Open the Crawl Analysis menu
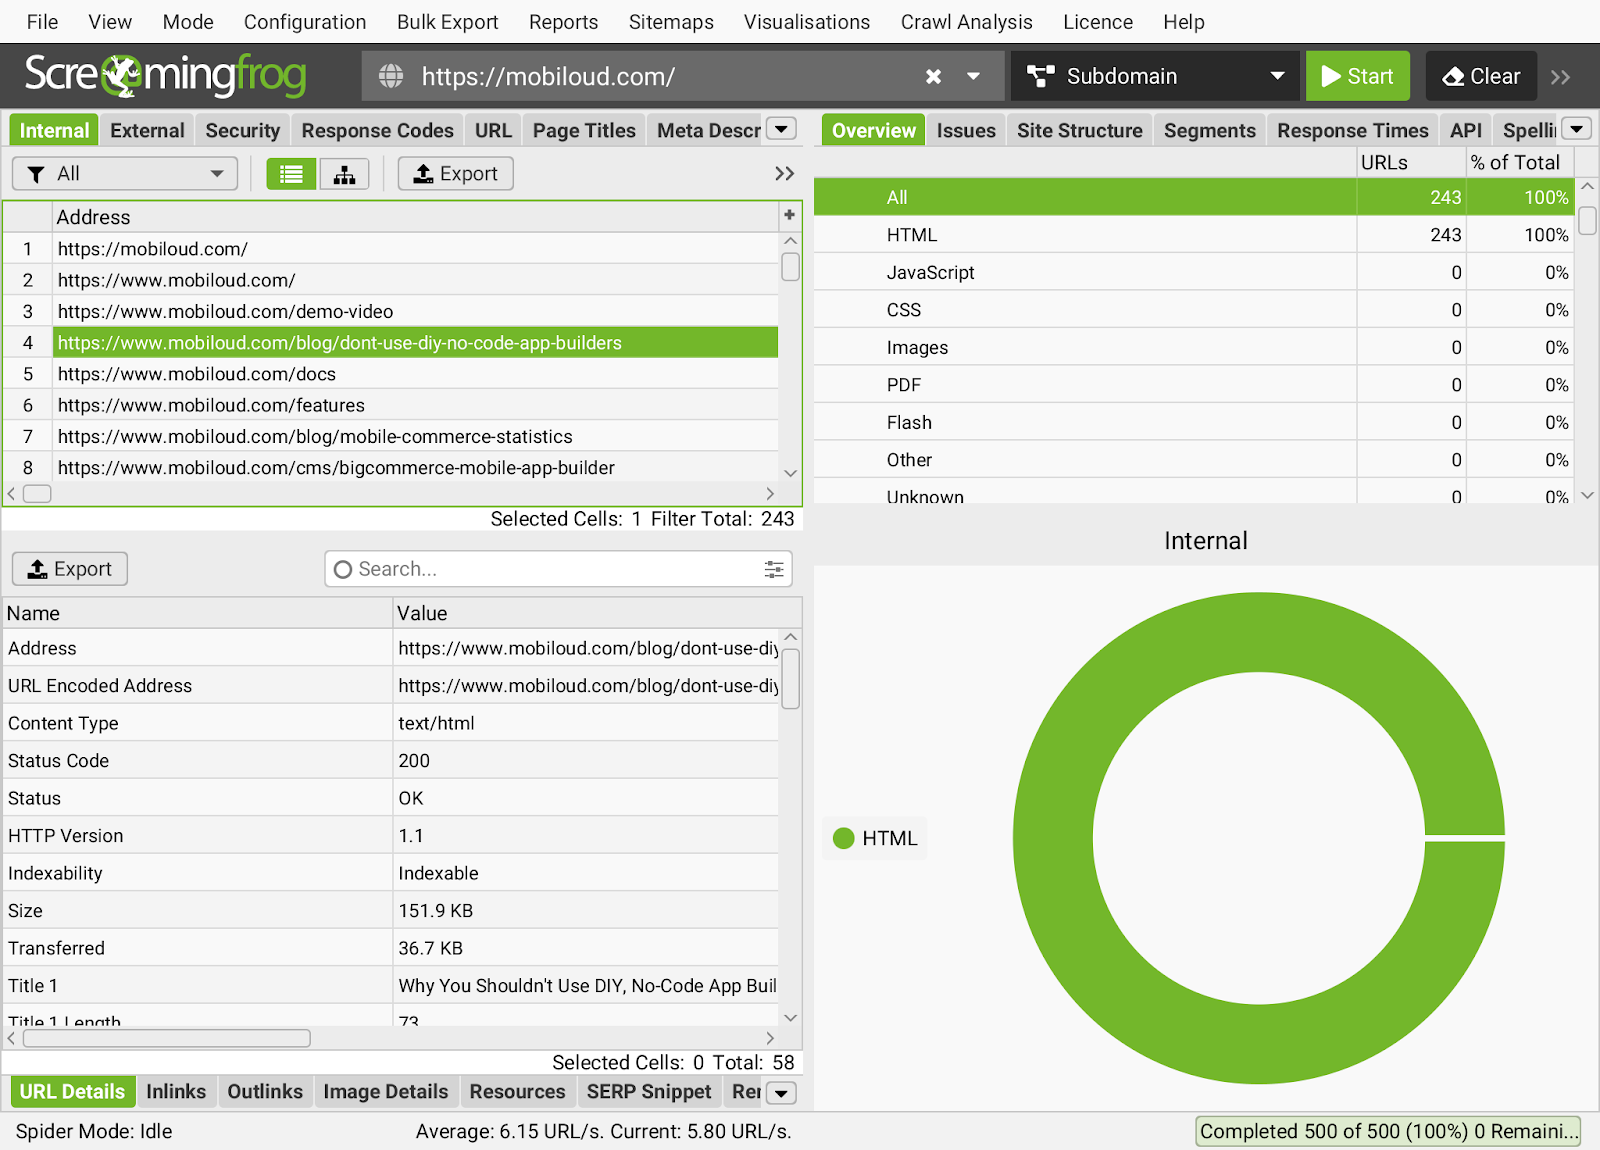Viewport: 1600px width, 1150px height. pyautogui.click(x=966, y=22)
